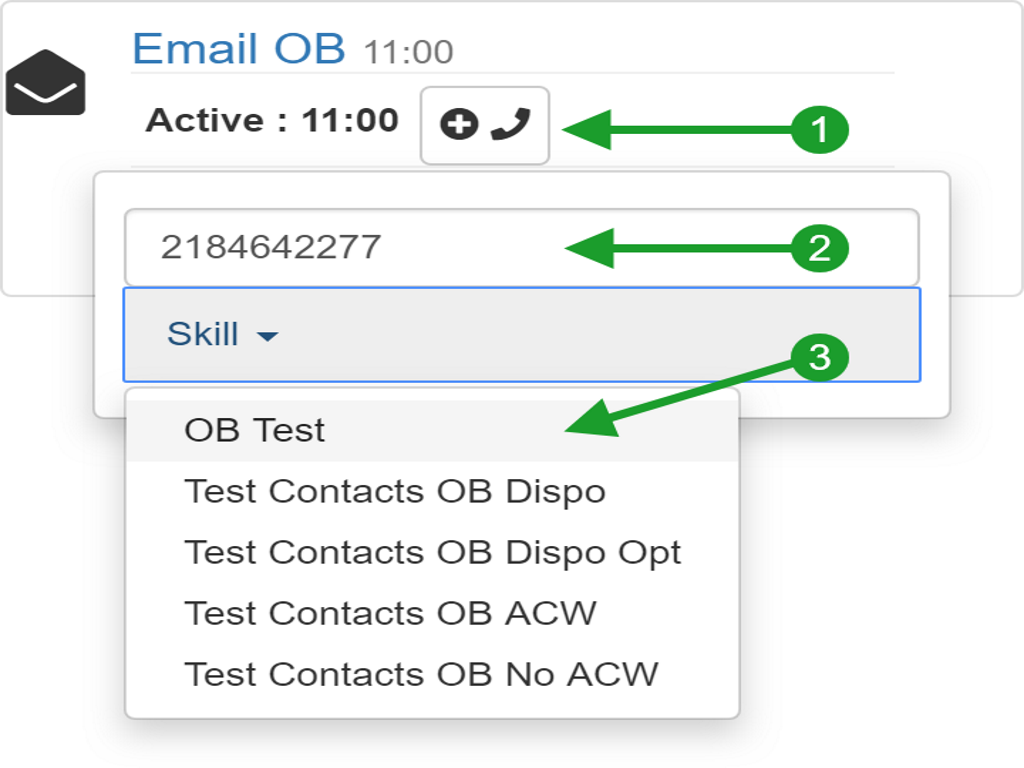Image resolution: width=1024 pixels, height=768 pixels.
Task: Click the phone handset icon
Action: pyautogui.click(x=510, y=125)
